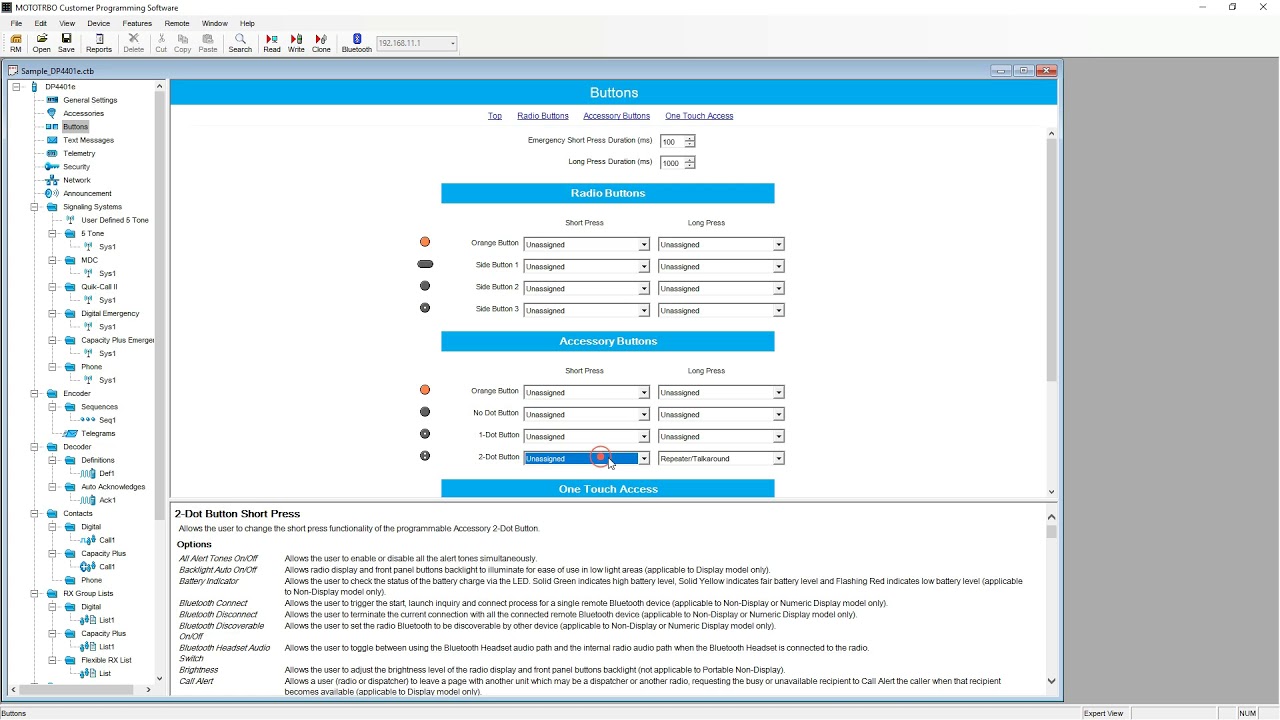Open the View menu

(x=67, y=23)
